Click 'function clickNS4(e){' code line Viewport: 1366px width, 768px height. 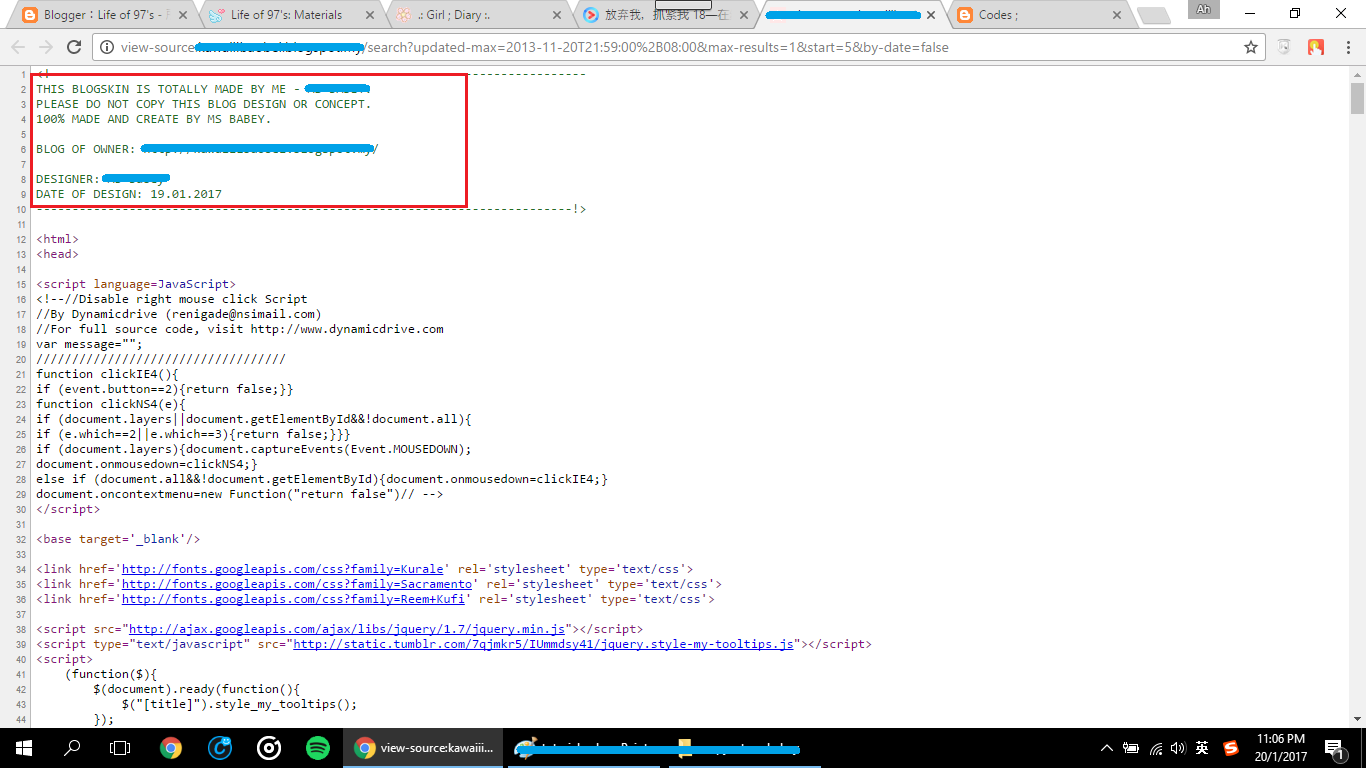tap(111, 404)
